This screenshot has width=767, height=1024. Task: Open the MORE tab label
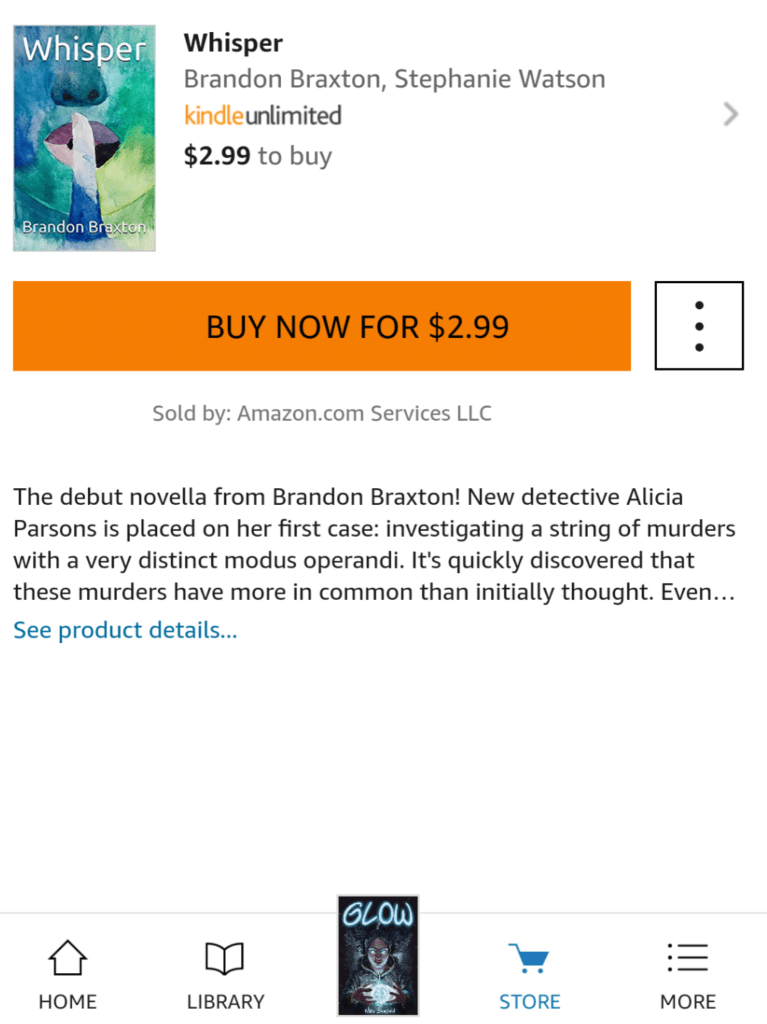click(x=687, y=1002)
